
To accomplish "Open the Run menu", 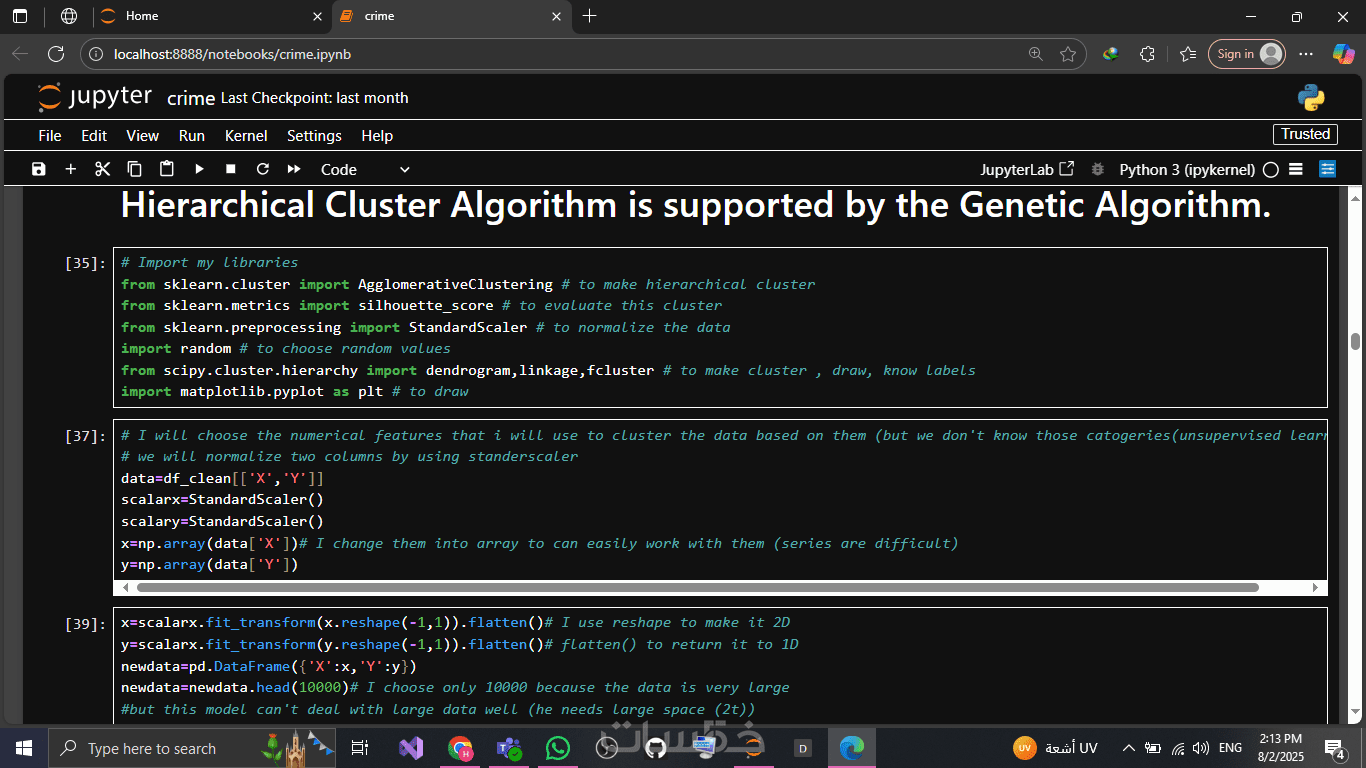I will (x=192, y=135).
